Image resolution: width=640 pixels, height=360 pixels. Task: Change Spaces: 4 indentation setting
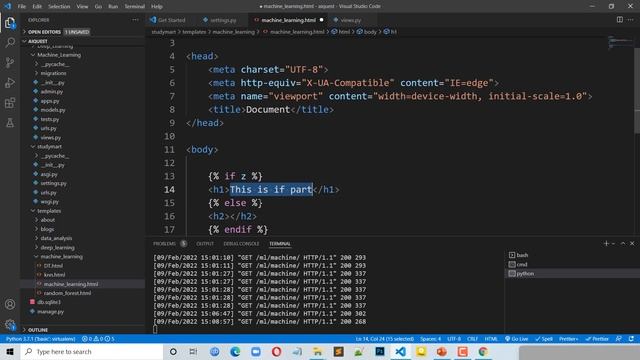tap(430, 339)
